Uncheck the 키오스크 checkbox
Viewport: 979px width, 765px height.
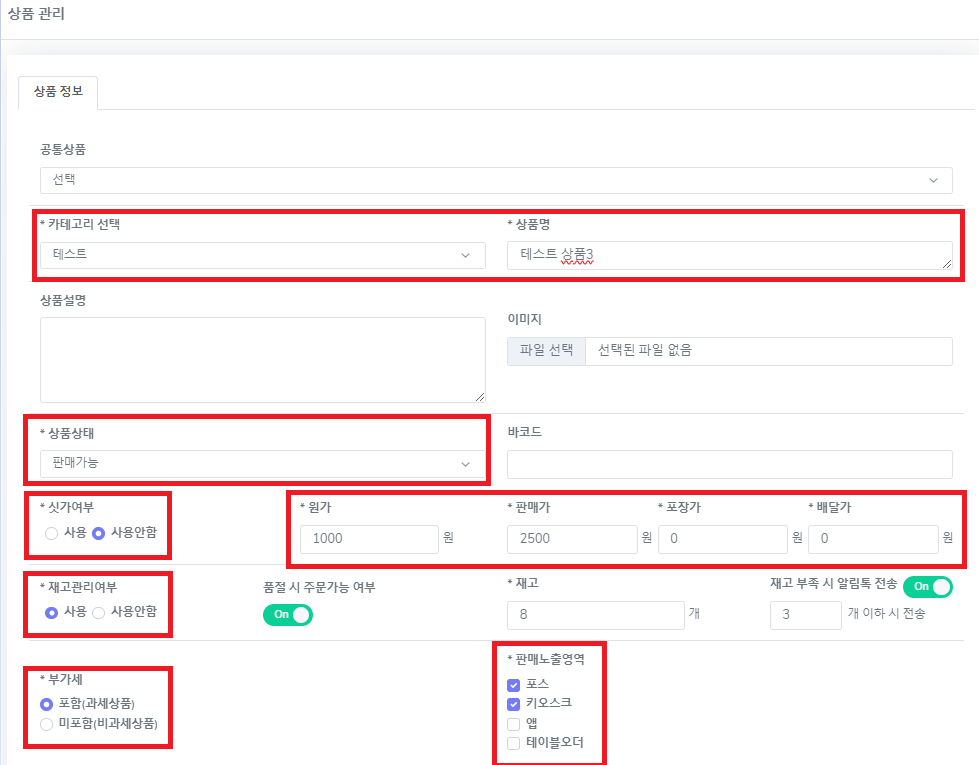pyautogui.click(x=514, y=704)
